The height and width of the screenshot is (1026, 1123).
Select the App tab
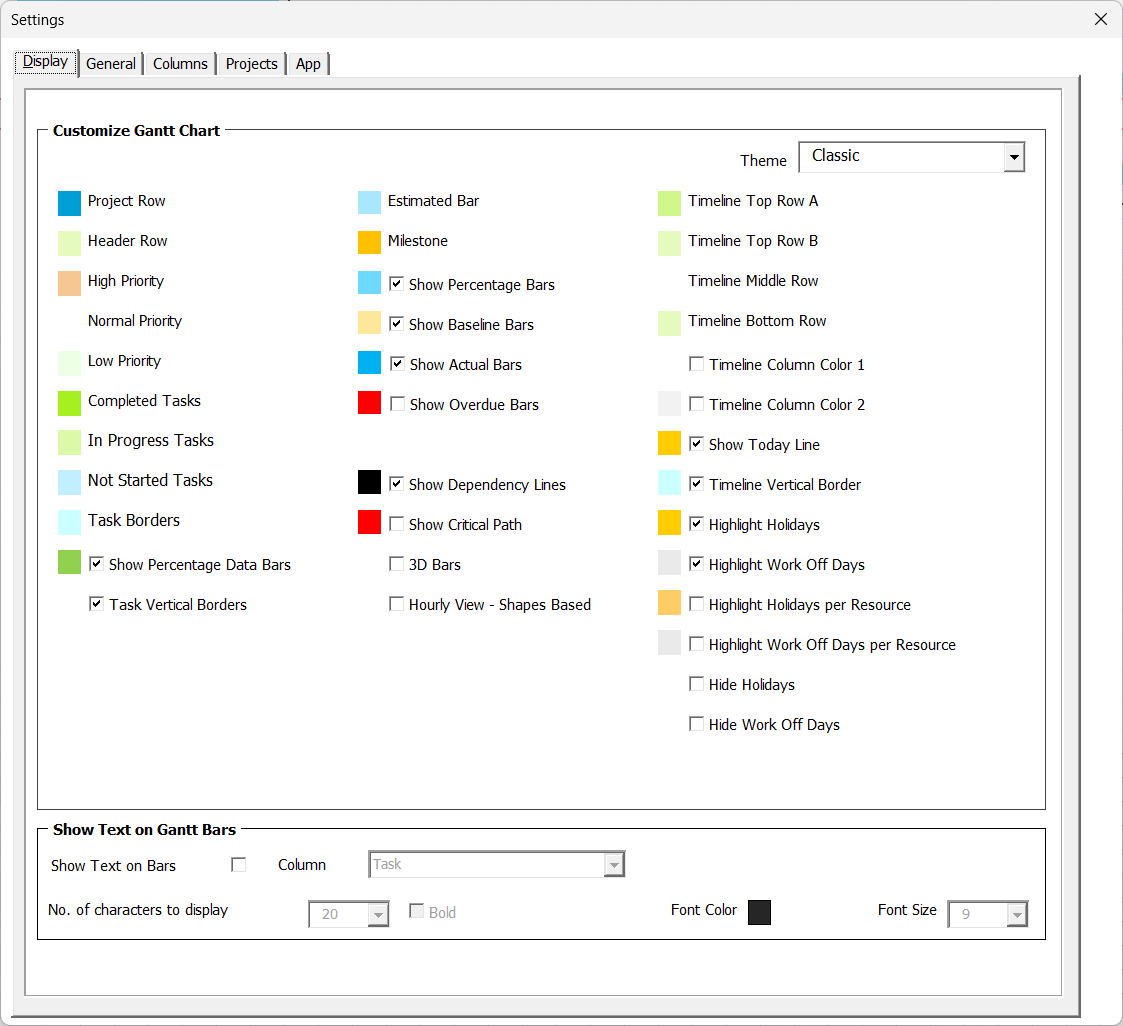308,64
